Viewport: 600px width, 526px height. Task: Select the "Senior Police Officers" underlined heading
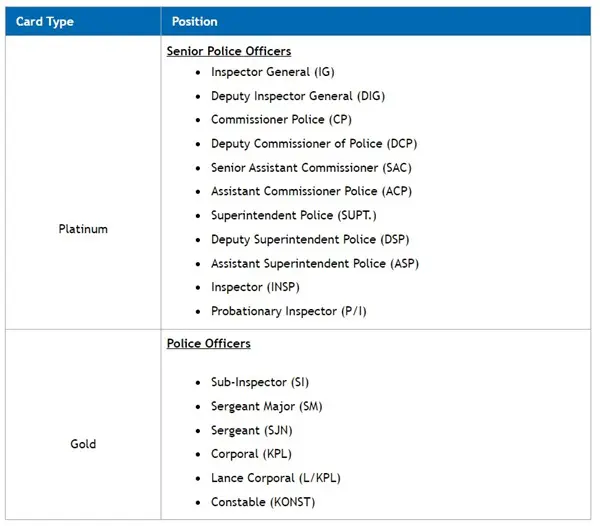coord(229,51)
